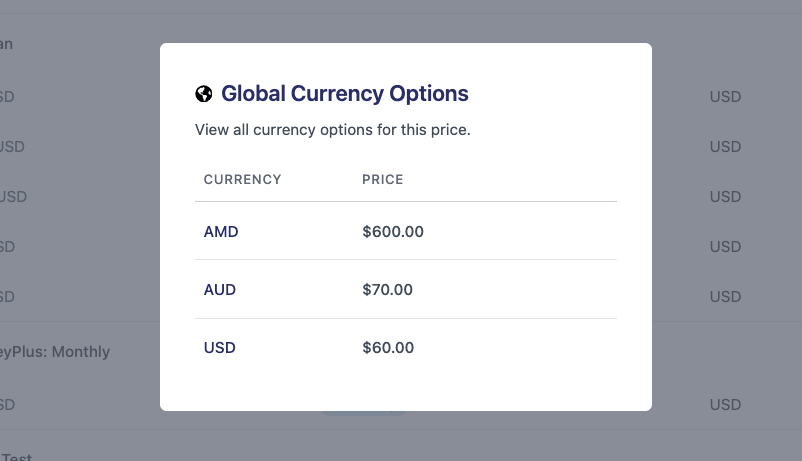Click the cut-off 'an' heading at top-left

[6, 44]
